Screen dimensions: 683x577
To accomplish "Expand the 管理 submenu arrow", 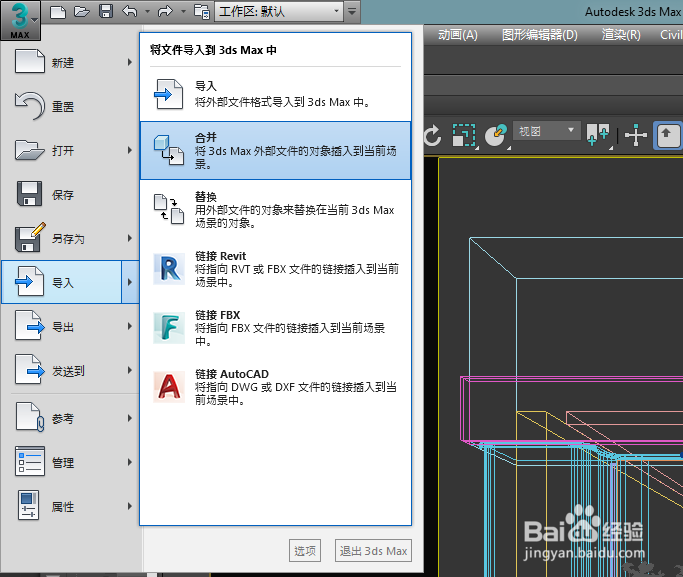I will (x=130, y=462).
